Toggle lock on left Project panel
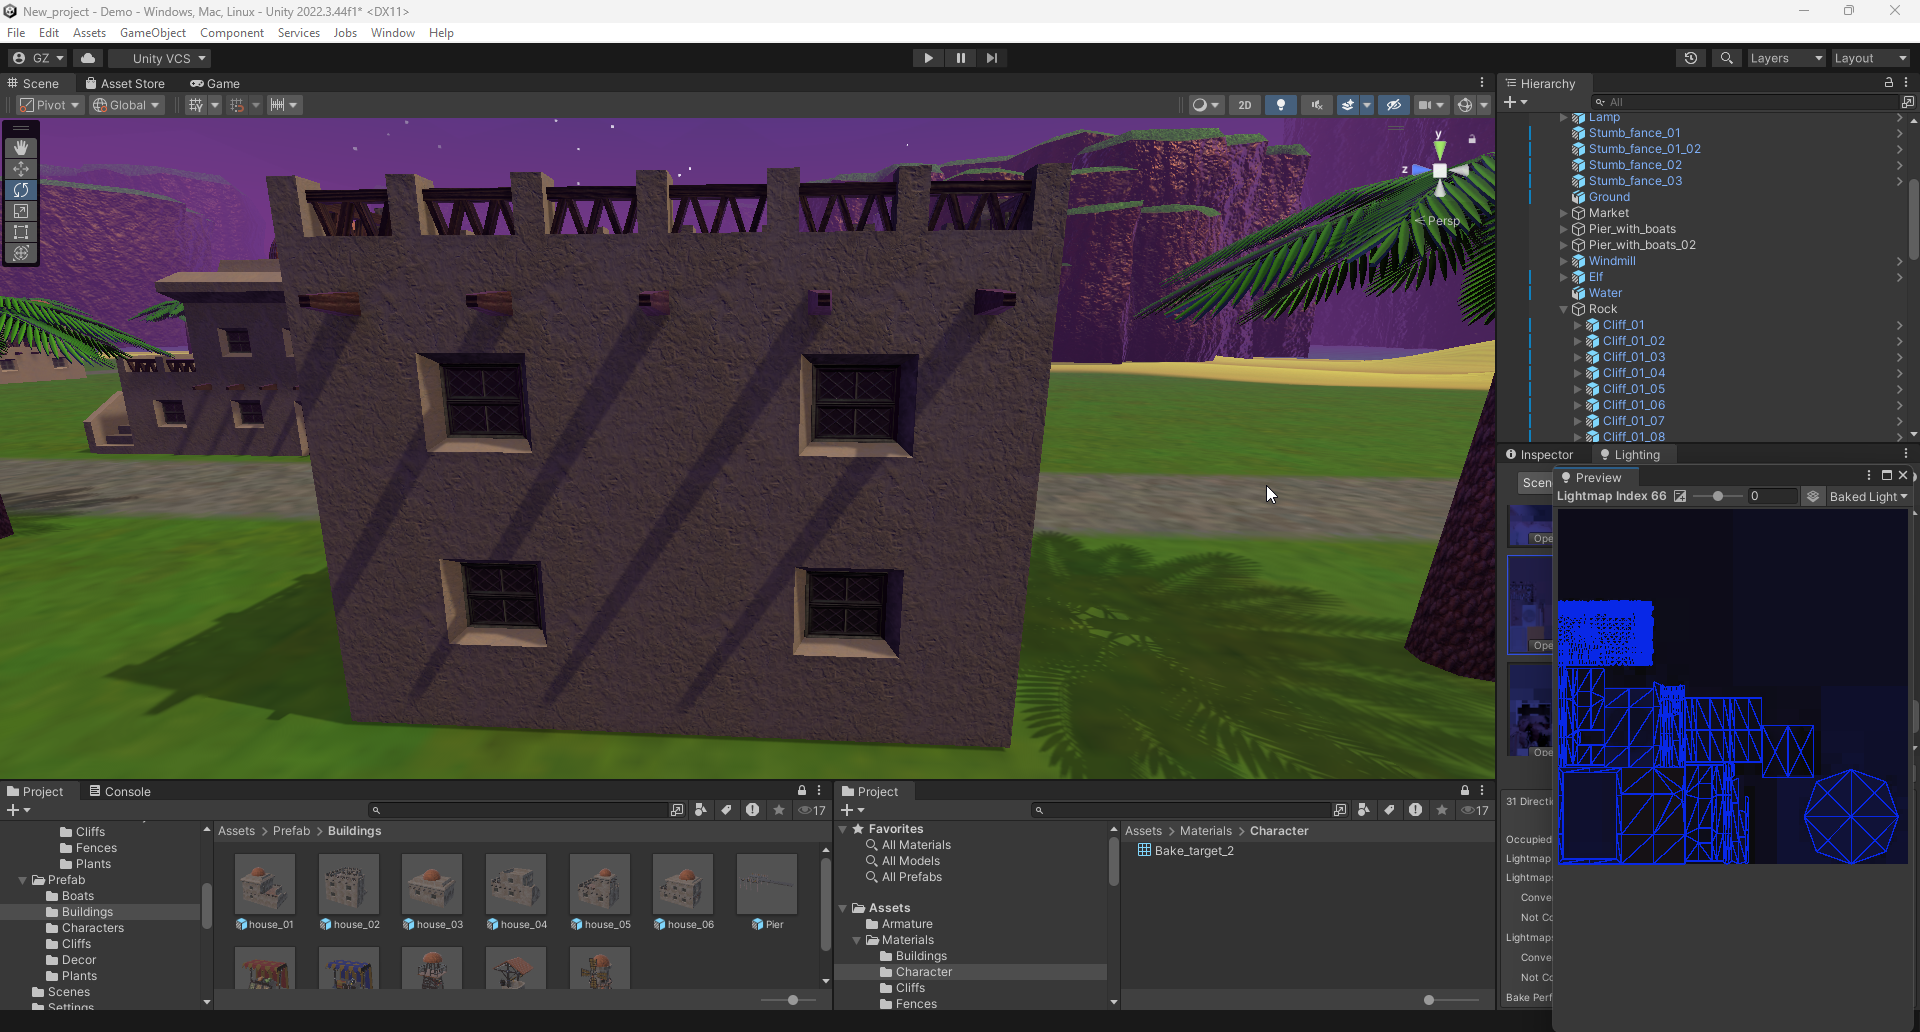The image size is (1920, 1032). tap(802, 791)
